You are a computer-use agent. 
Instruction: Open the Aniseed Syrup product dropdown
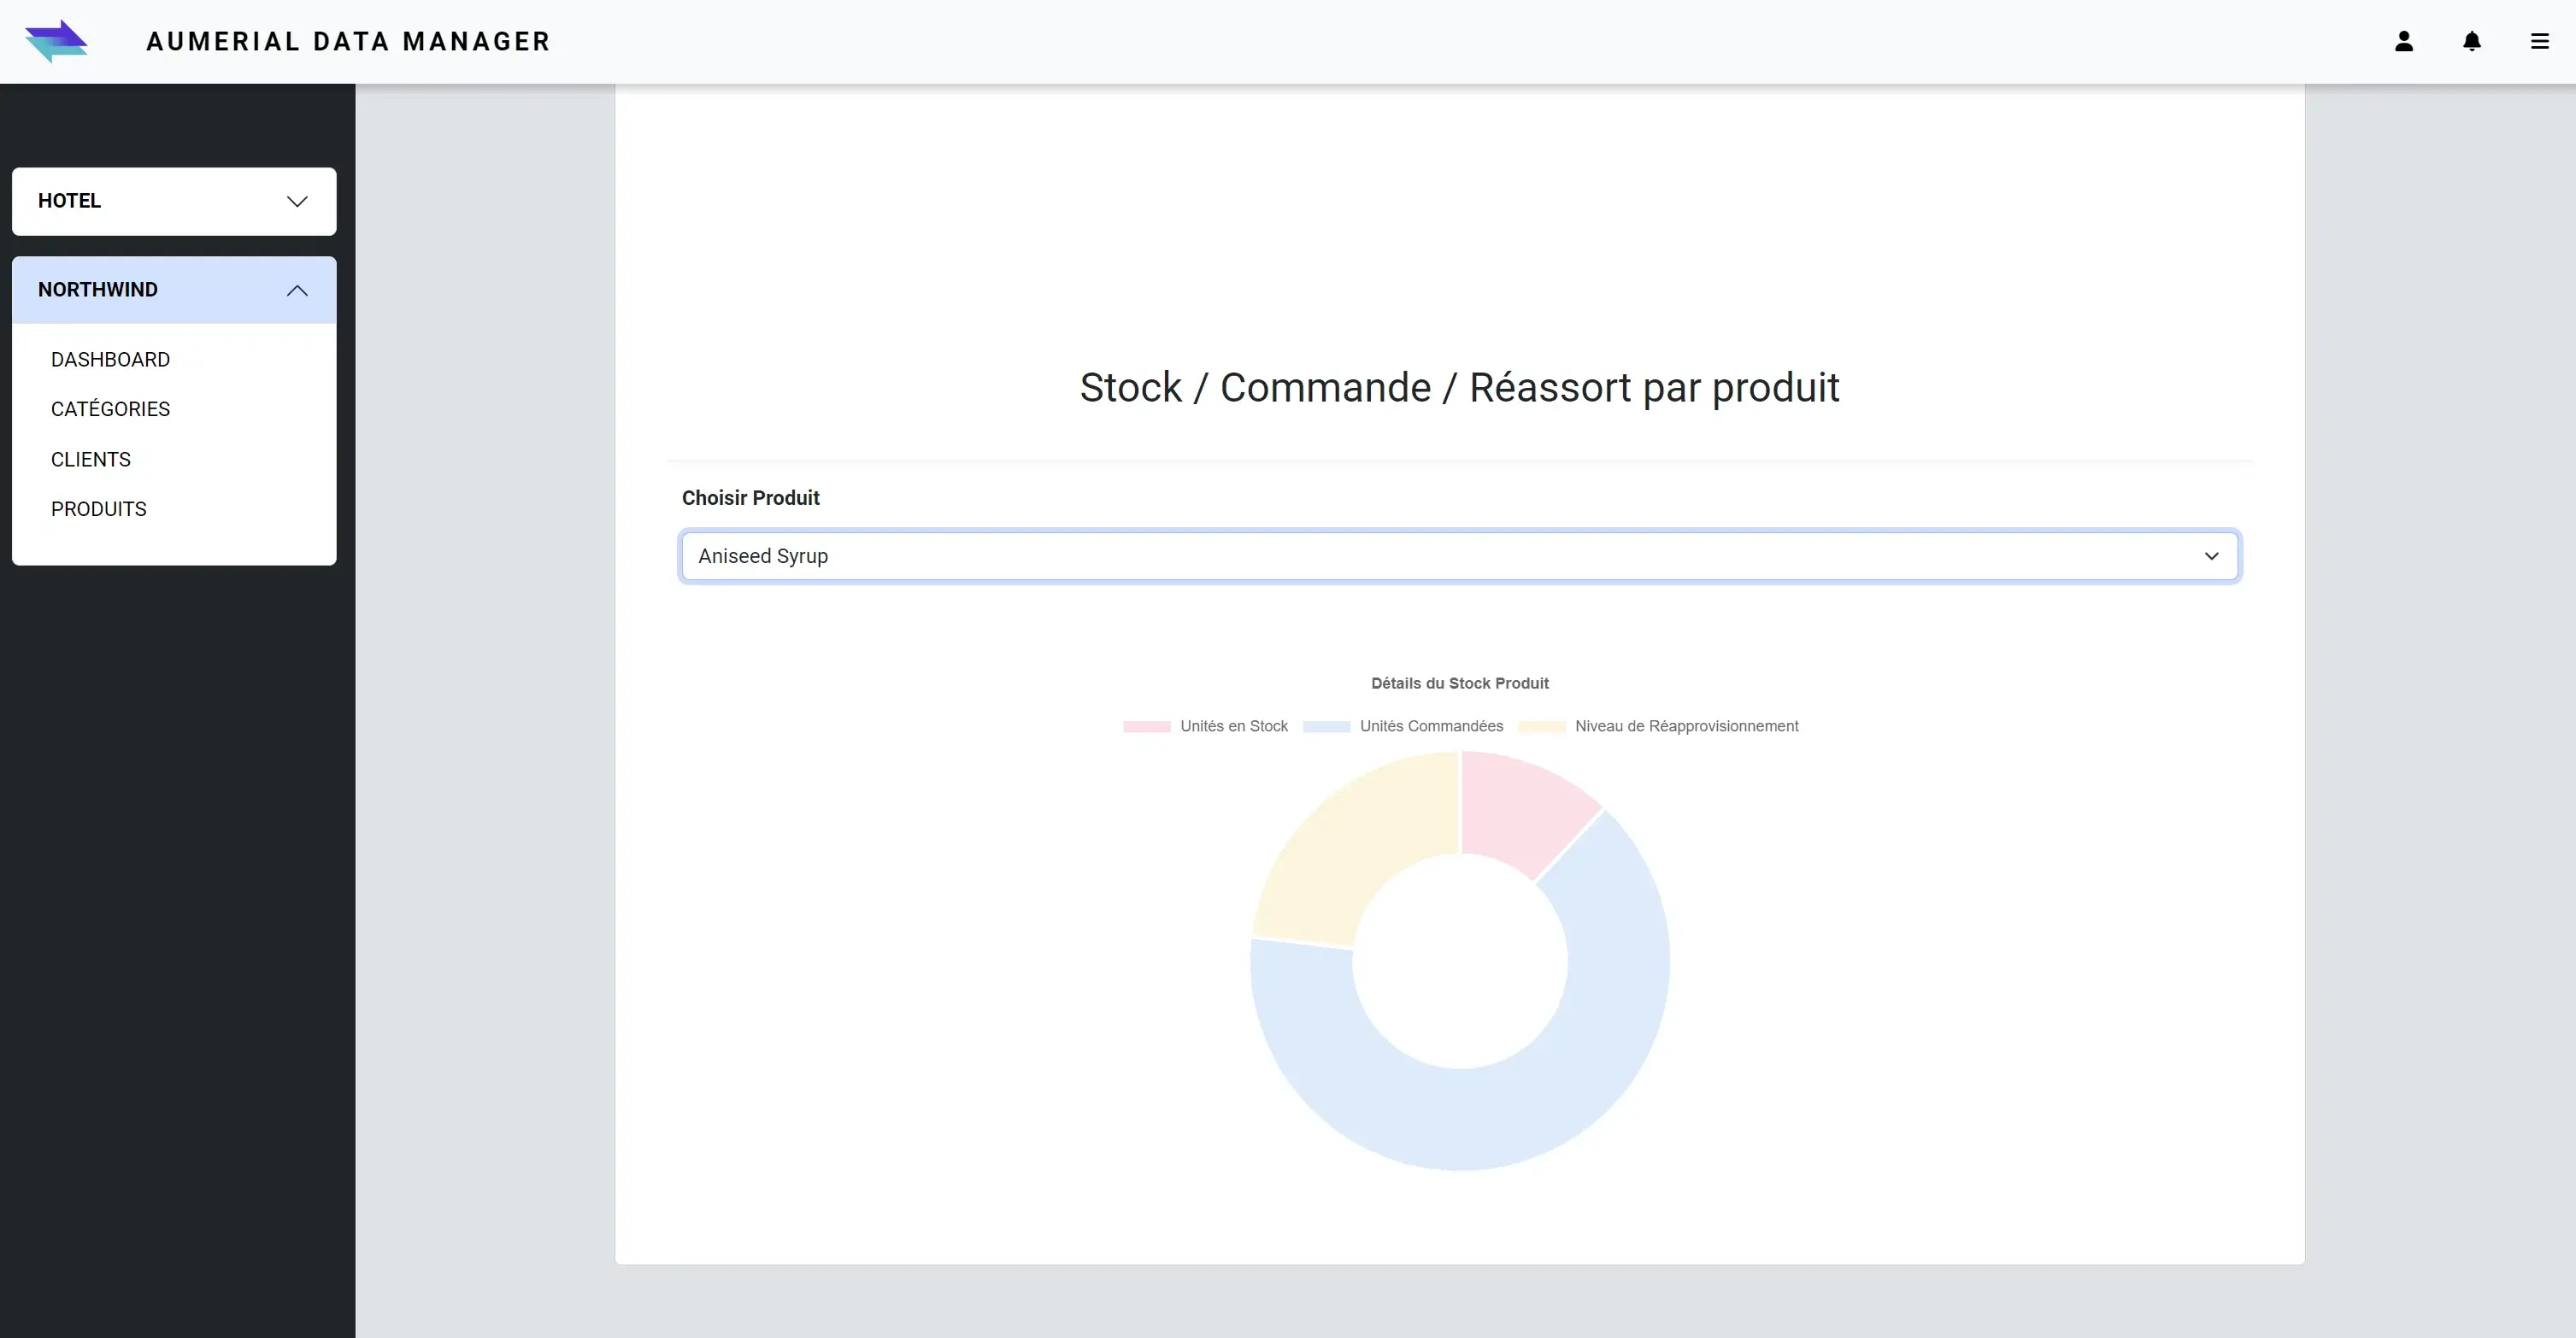(1459, 556)
